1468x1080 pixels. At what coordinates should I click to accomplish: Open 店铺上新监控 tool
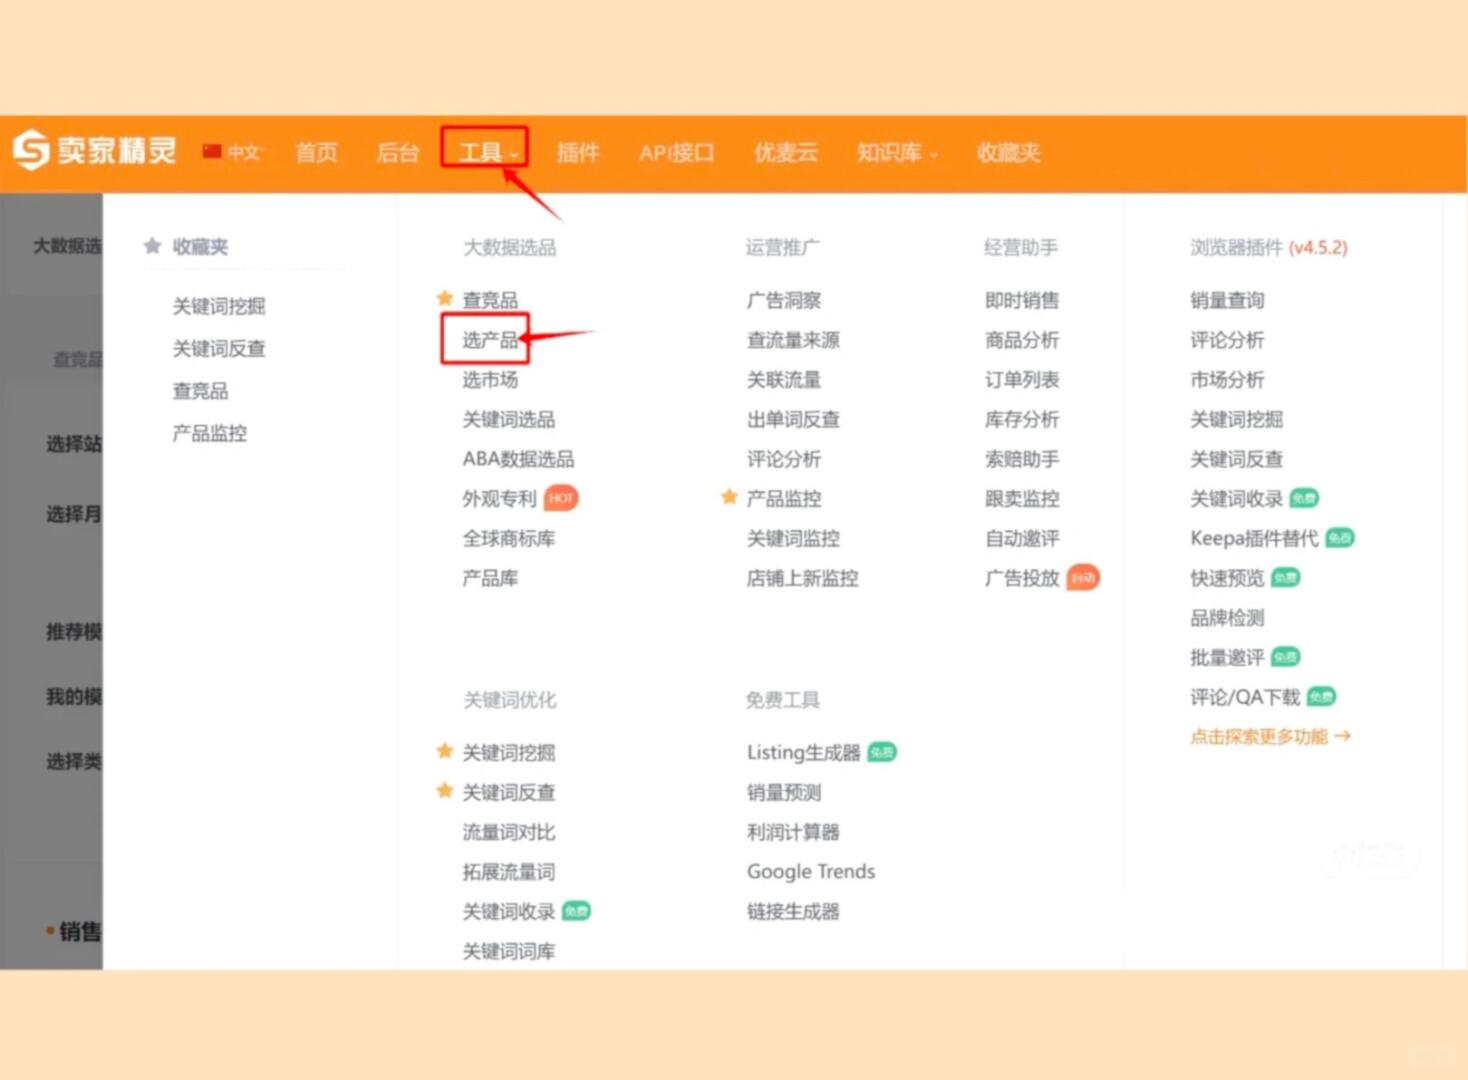803,578
